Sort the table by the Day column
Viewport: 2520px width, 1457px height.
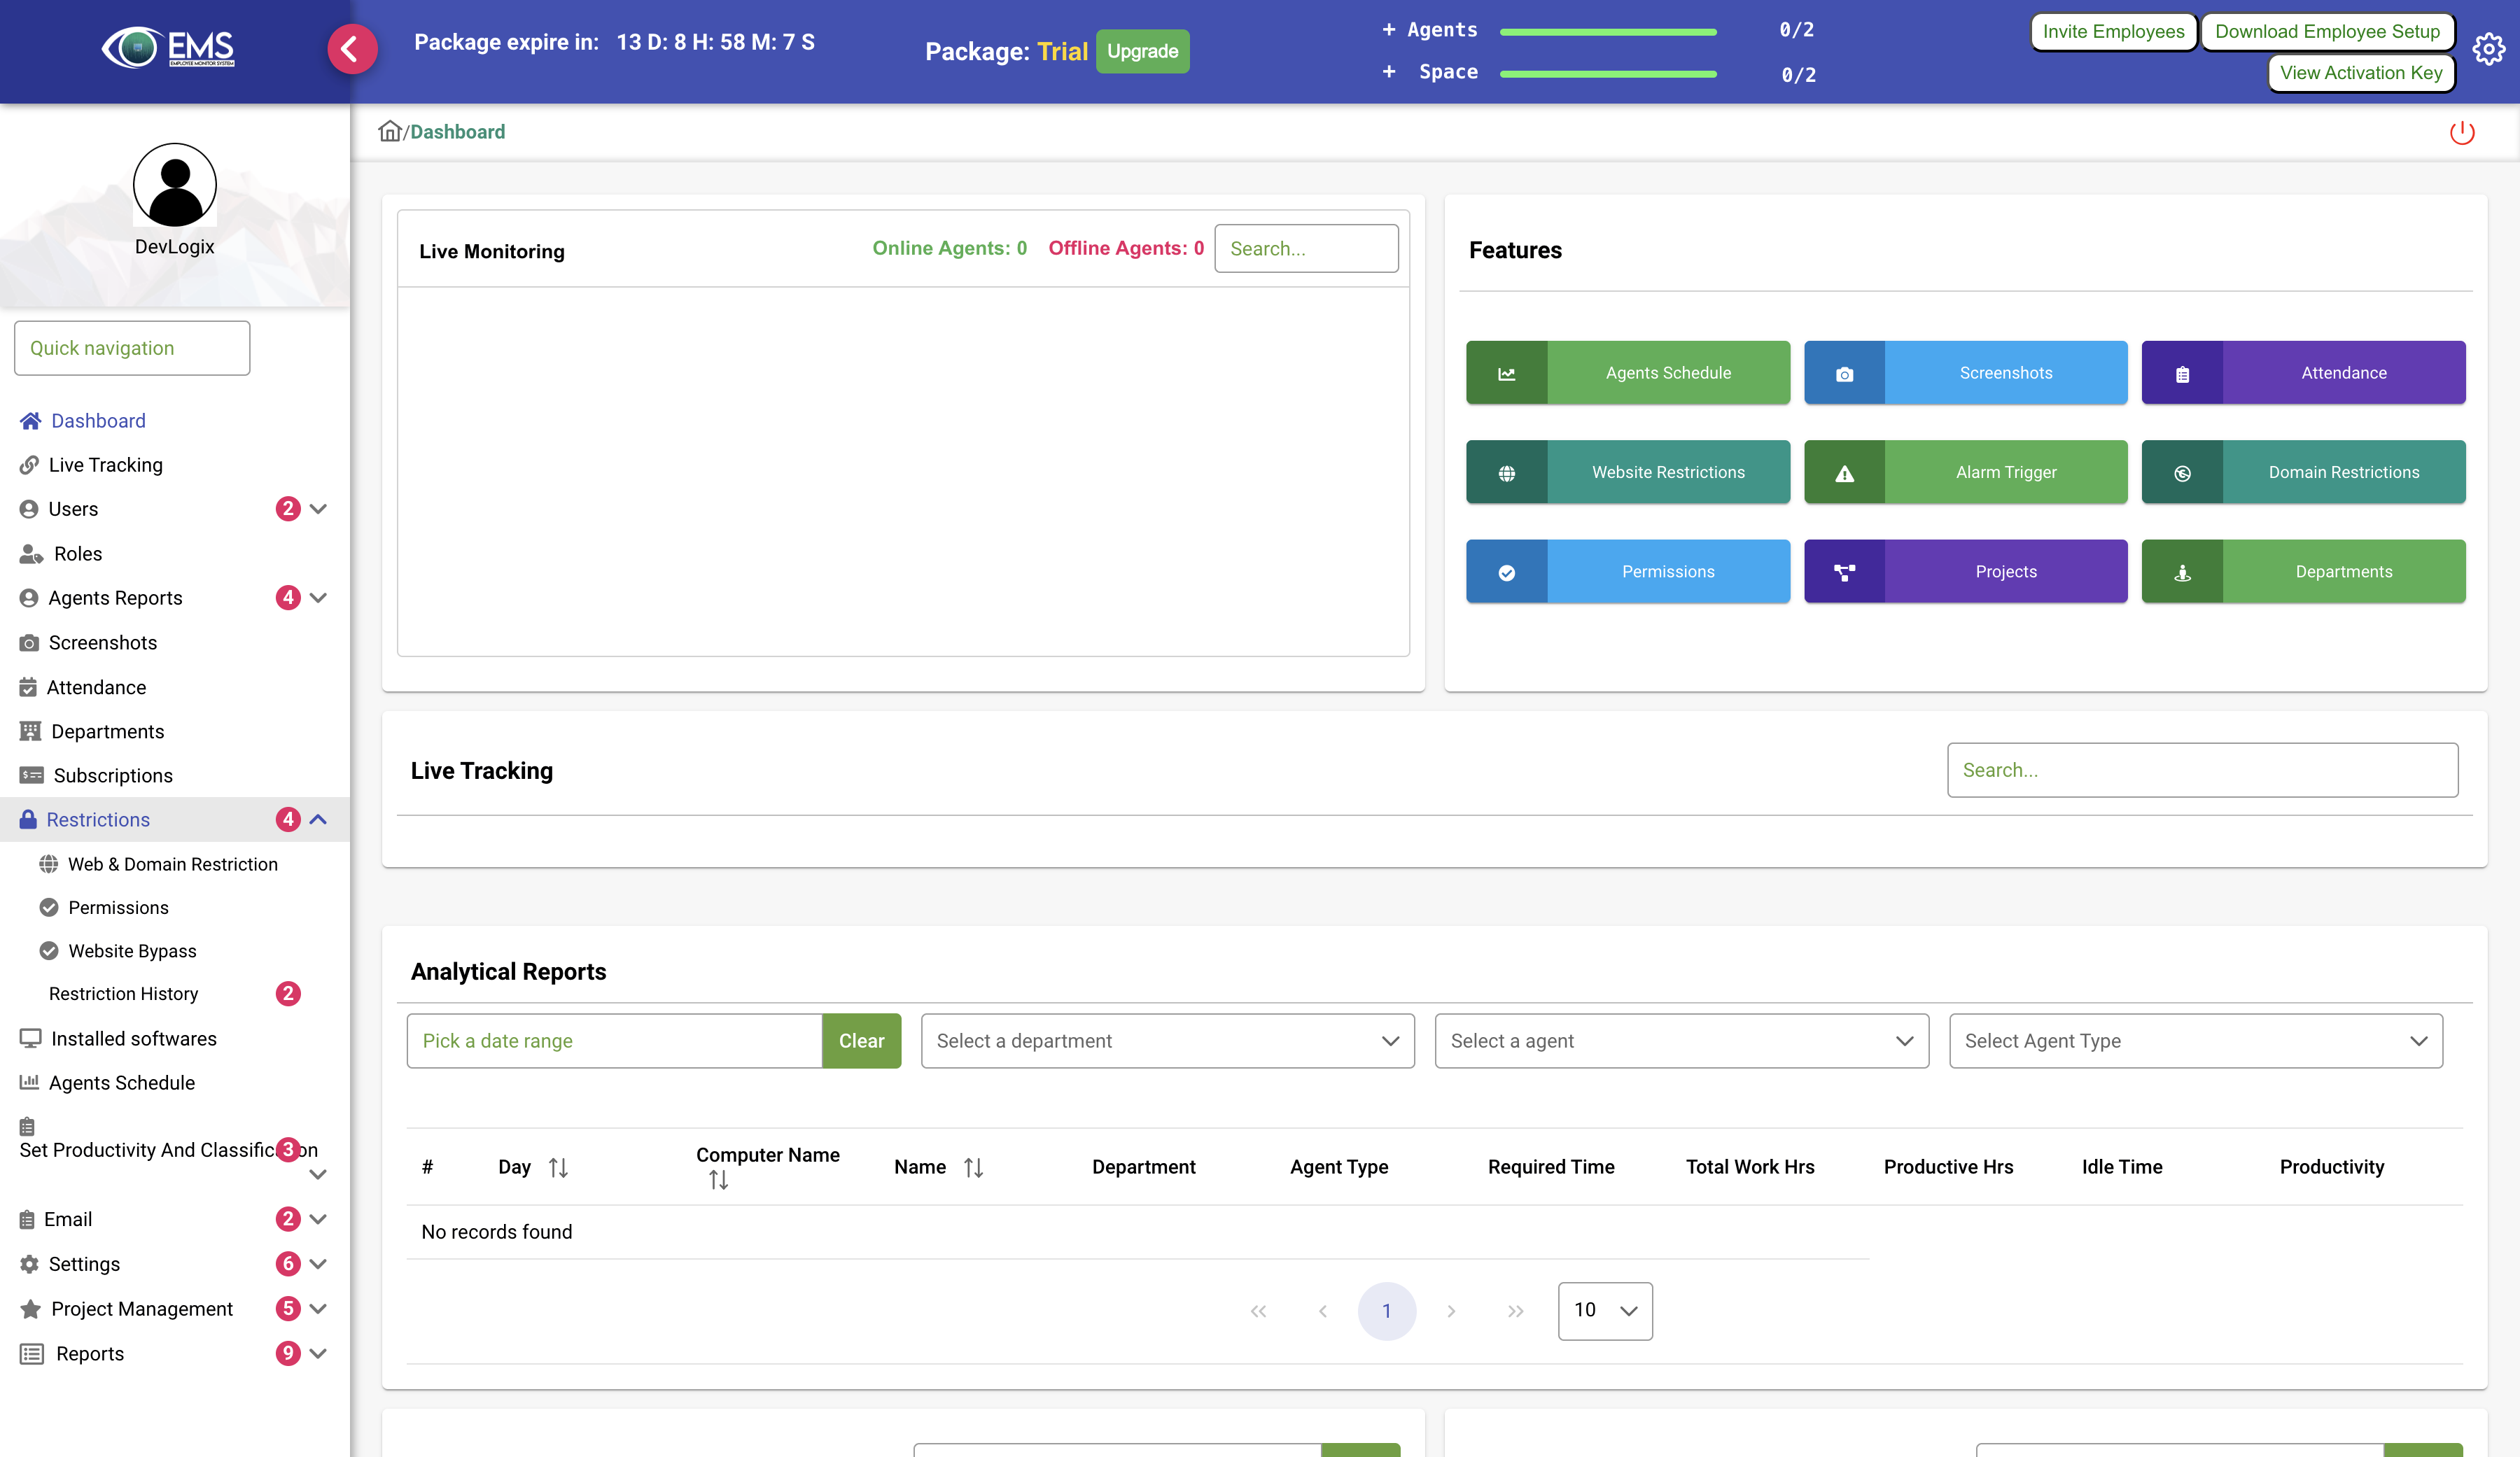coord(558,1167)
